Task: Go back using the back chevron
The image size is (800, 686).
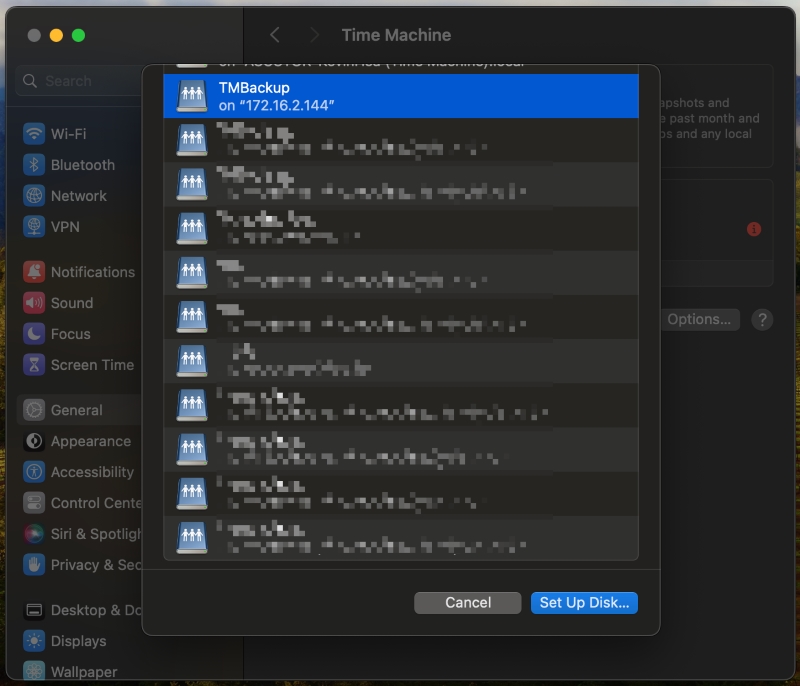Action: [x=275, y=35]
